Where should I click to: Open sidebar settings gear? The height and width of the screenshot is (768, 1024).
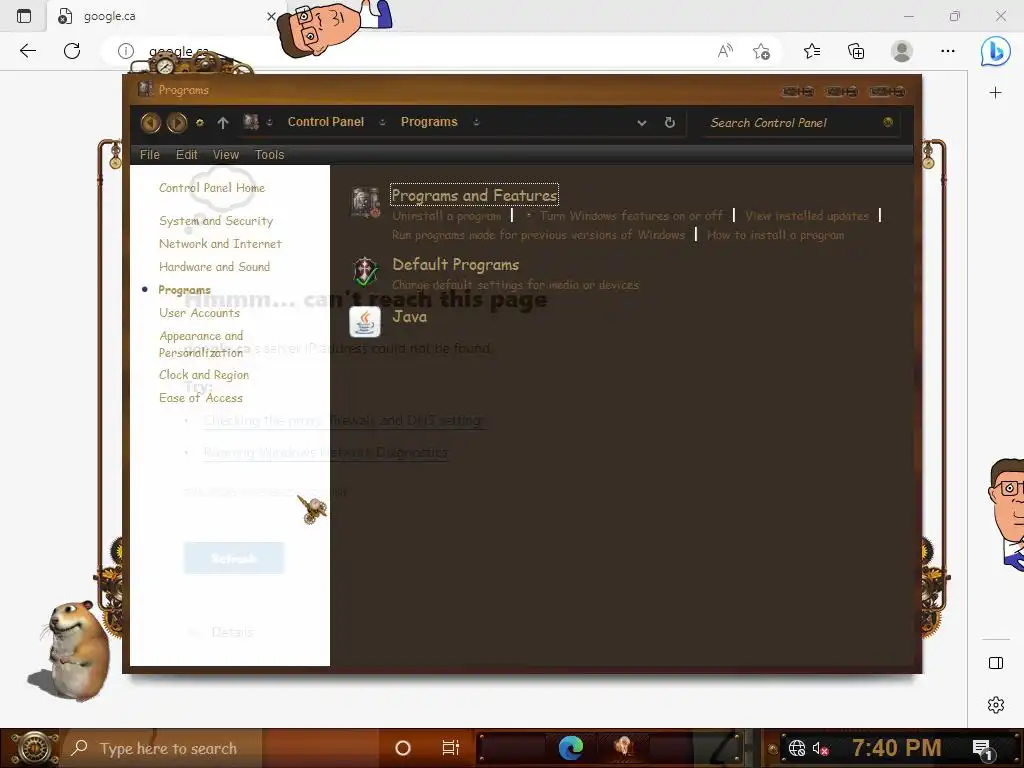pos(995,705)
